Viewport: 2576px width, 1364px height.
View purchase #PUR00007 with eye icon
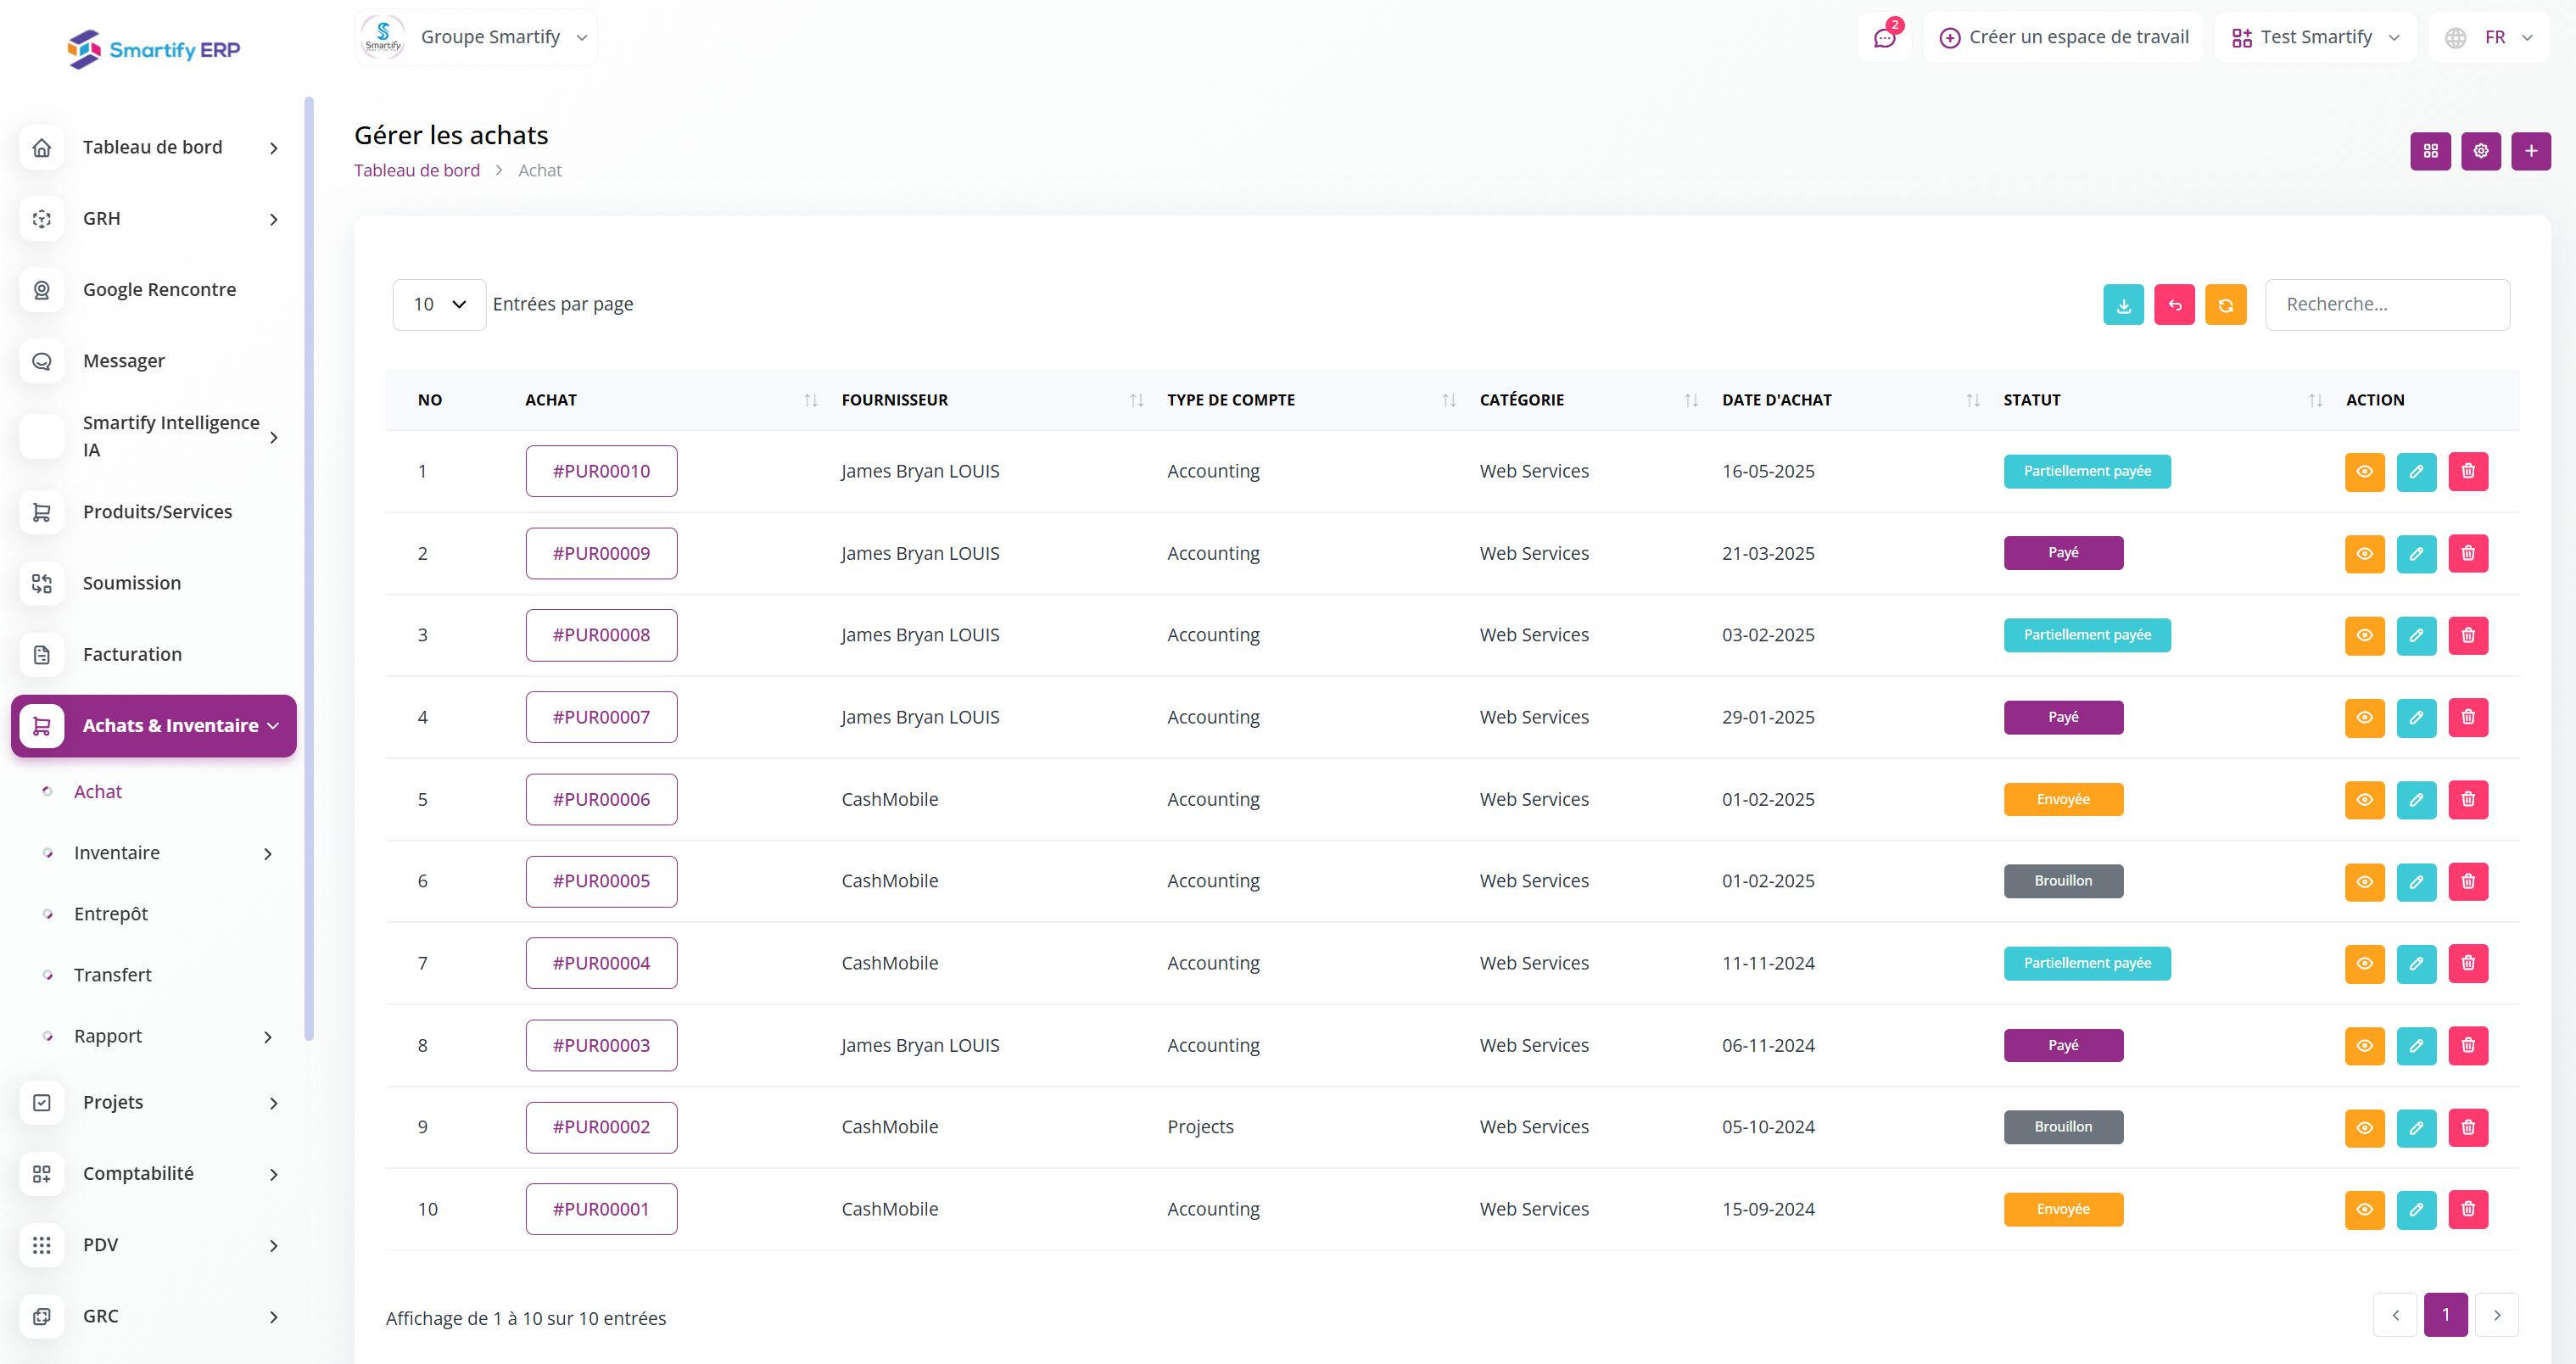pyautogui.click(x=2364, y=717)
